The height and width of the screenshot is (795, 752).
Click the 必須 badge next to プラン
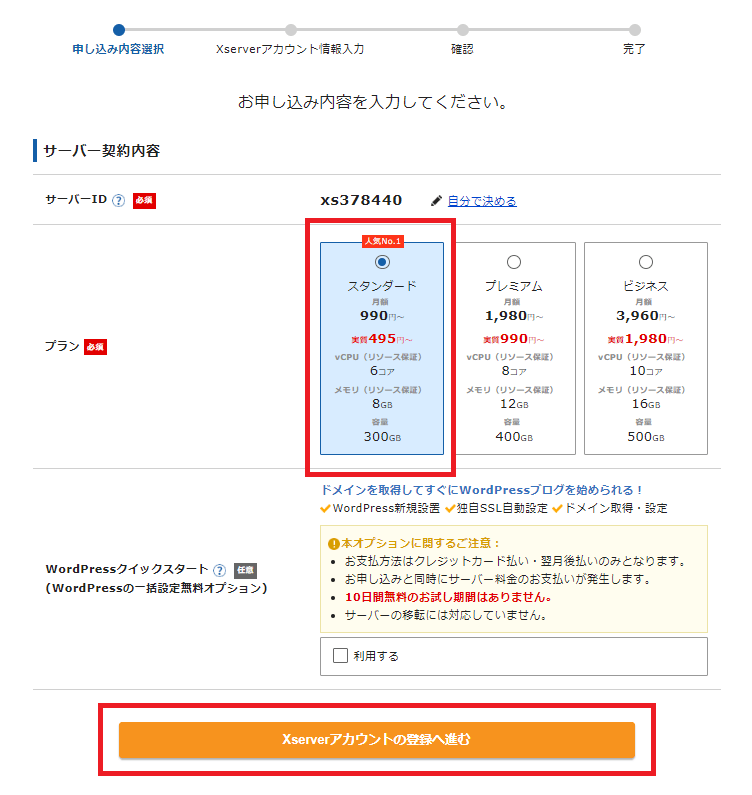(95, 347)
